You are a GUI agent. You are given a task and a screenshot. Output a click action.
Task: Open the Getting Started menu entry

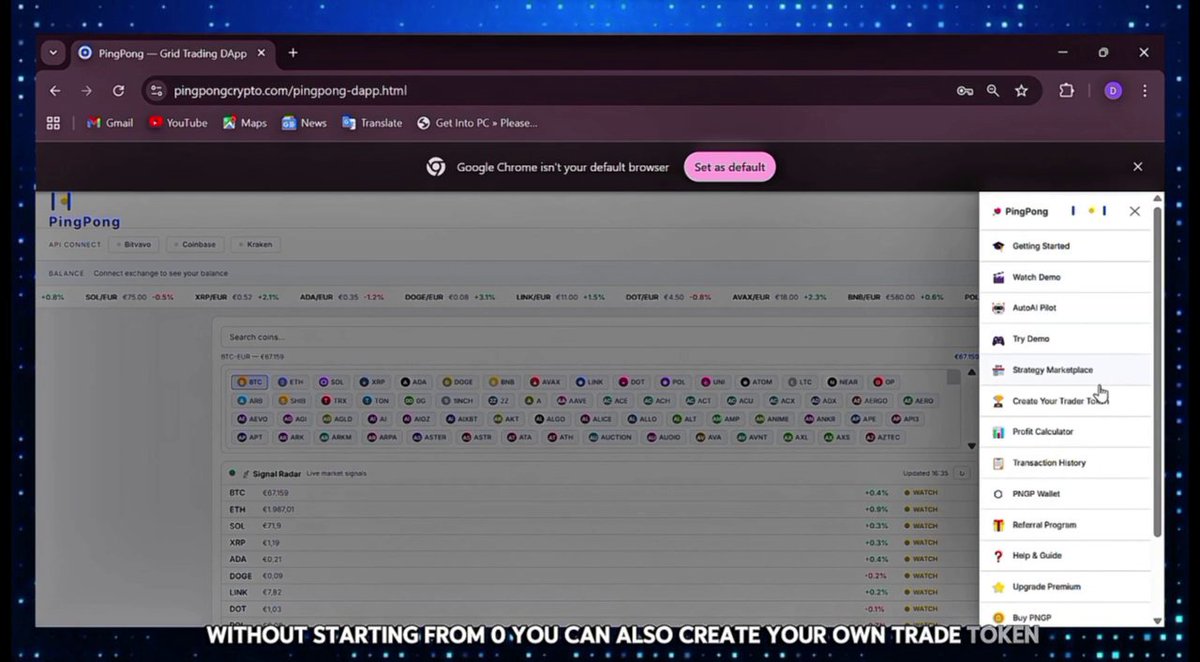click(x=1066, y=246)
